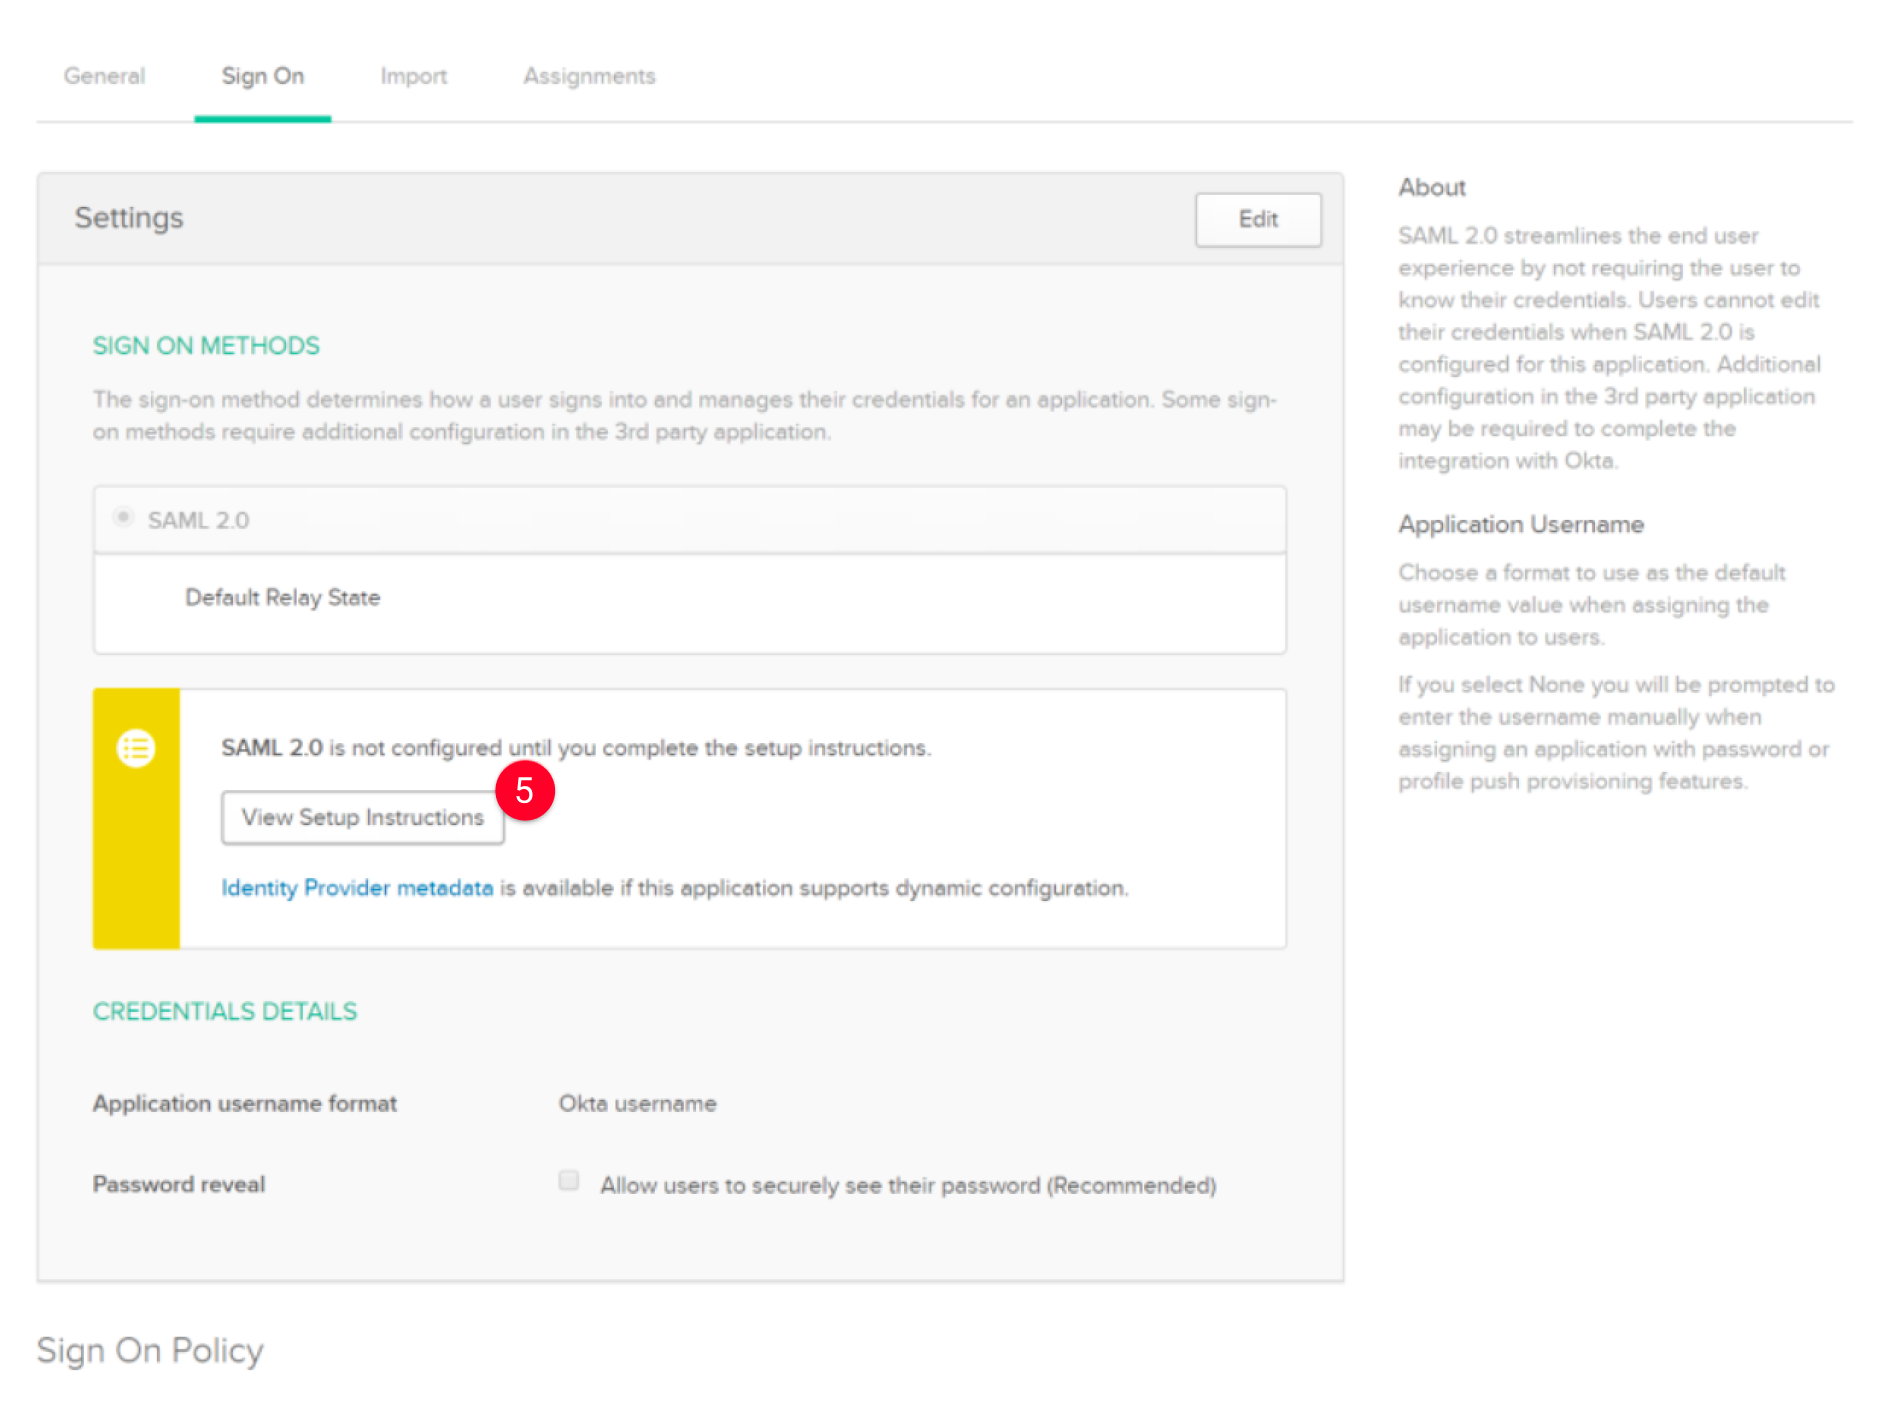Click the CREDENTIALS DETAILS heading
This screenshot has width=1887, height=1419.
pos(224,1011)
